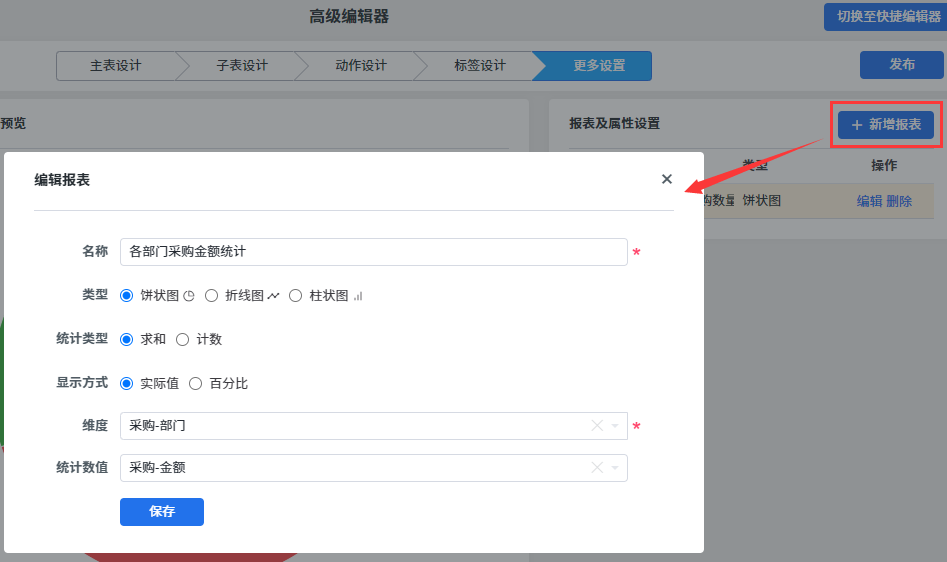Choose 求和 as the statistic type
947x562 pixels.
126,339
